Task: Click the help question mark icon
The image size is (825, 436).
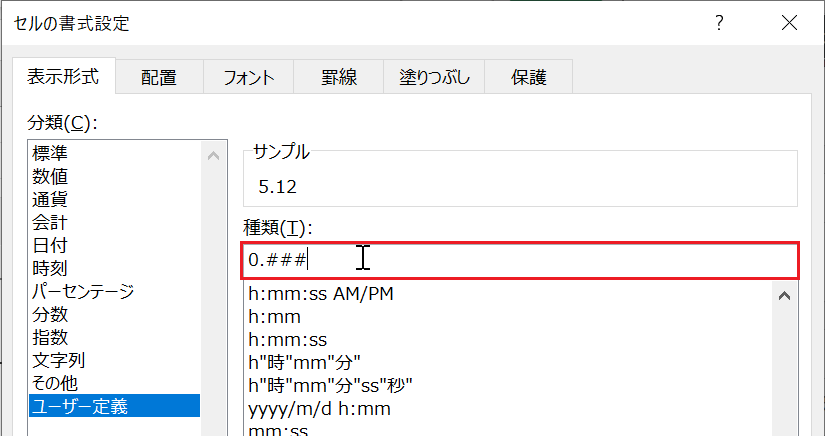Action: click(x=718, y=22)
